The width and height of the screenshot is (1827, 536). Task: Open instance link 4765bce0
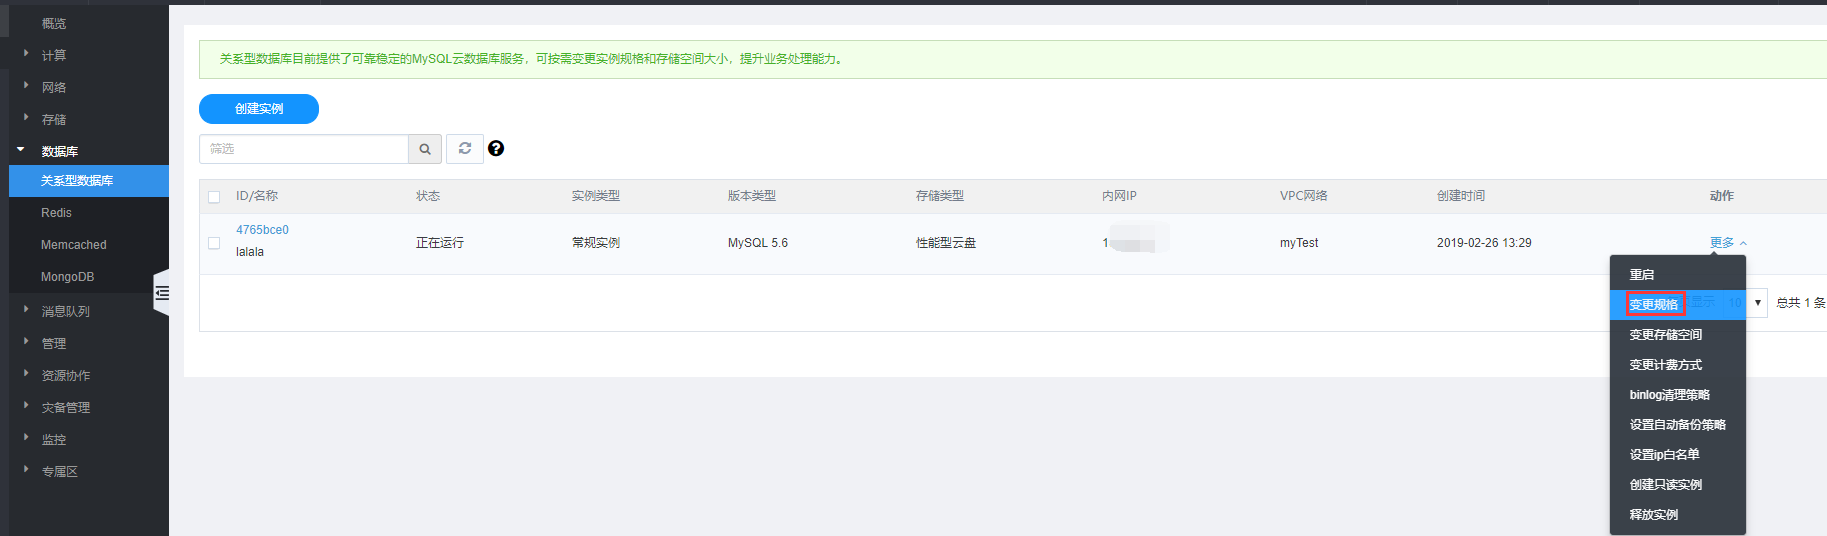pos(262,230)
